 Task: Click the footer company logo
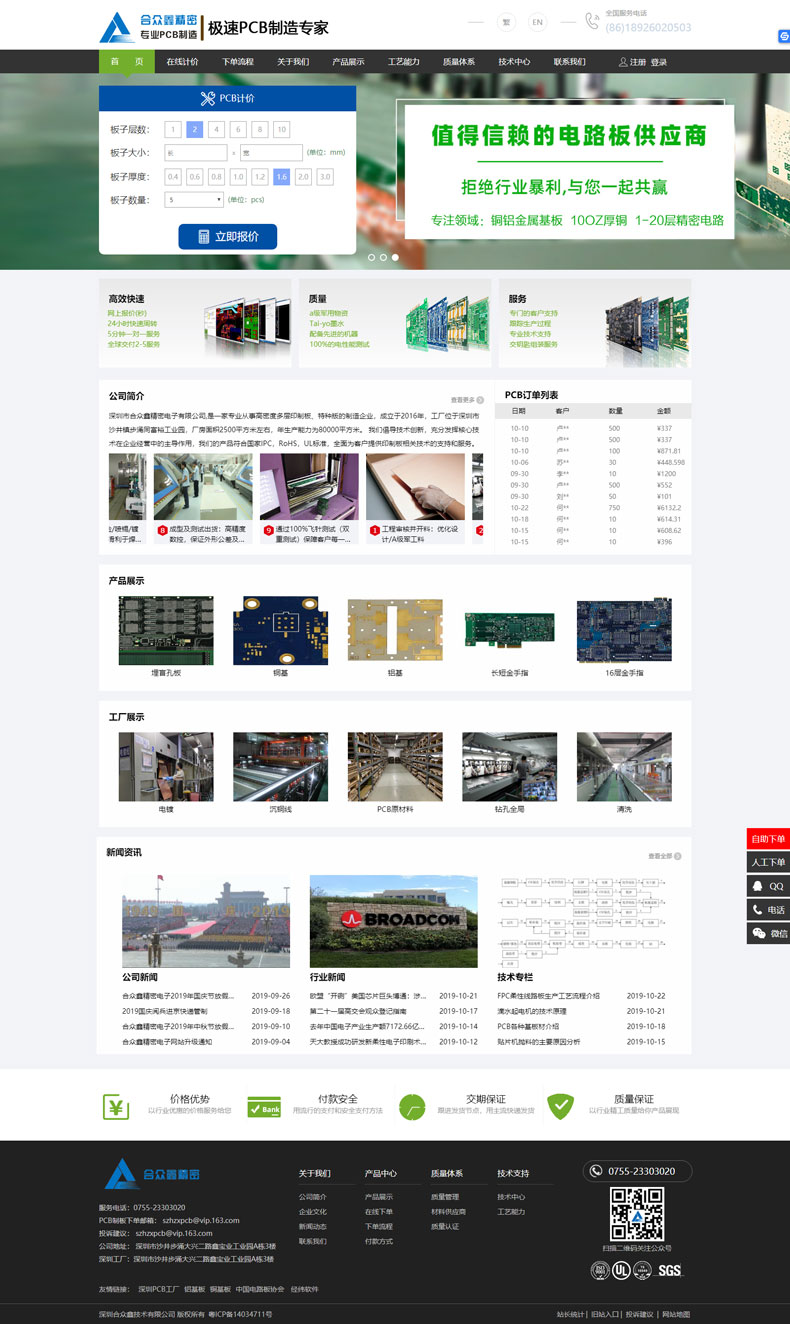coord(152,1174)
